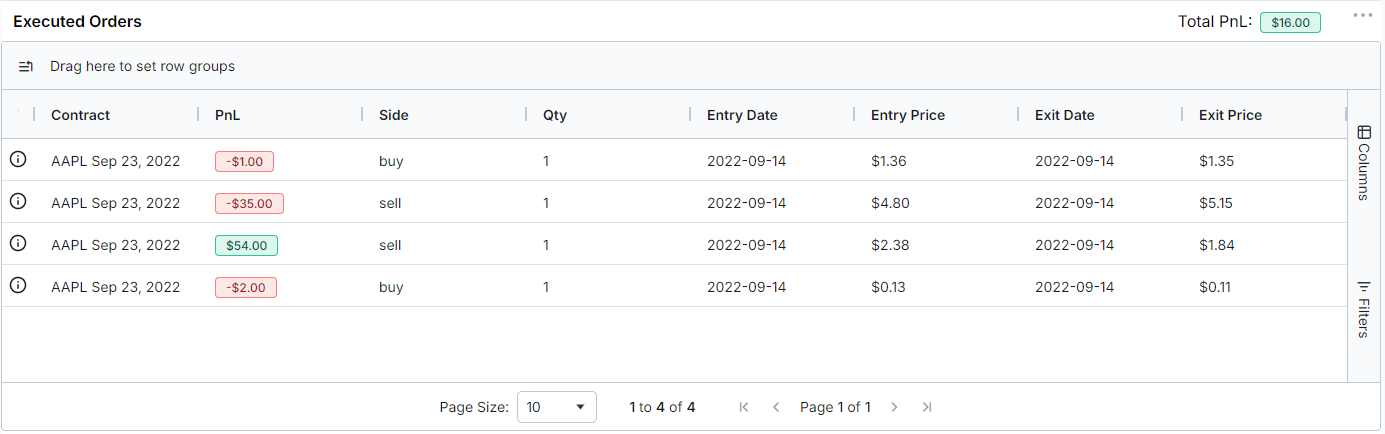This screenshot has height=434, width=1385.
Task: Sort by the Side column header
Action: pos(394,115)
